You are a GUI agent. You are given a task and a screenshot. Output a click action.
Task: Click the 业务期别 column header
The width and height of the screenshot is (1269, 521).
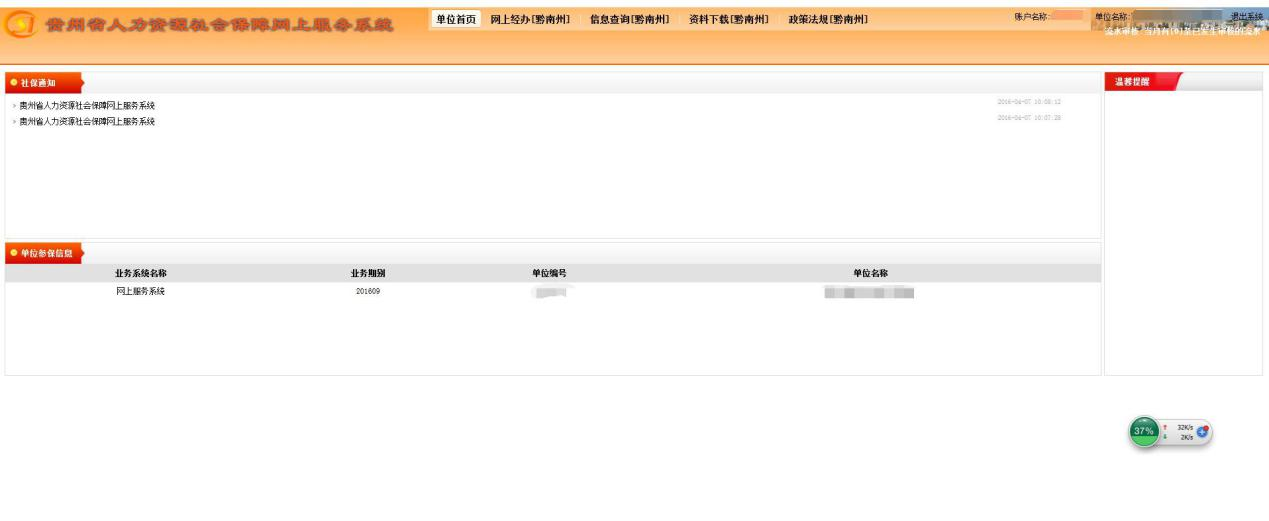click(x=367, y=273)
